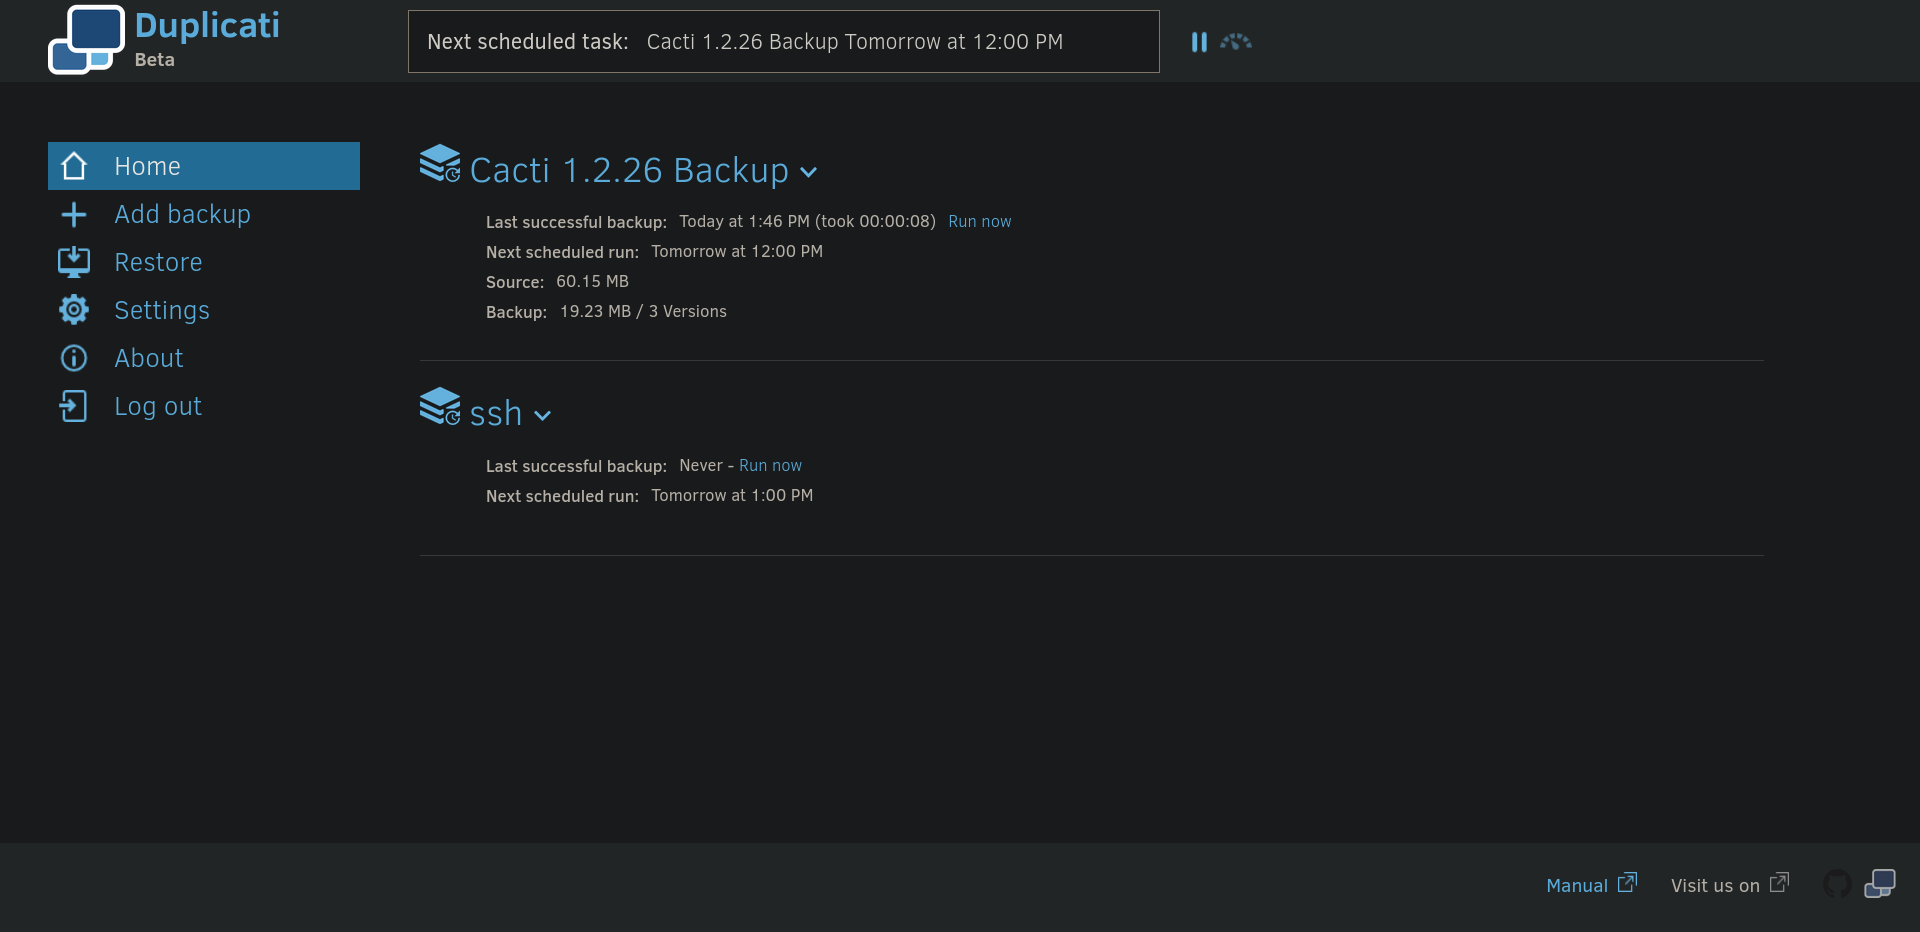The height and width of the screenshot is (932, 1920).
Task: Expand the ssh backup chevron
Action: point(543,416)
